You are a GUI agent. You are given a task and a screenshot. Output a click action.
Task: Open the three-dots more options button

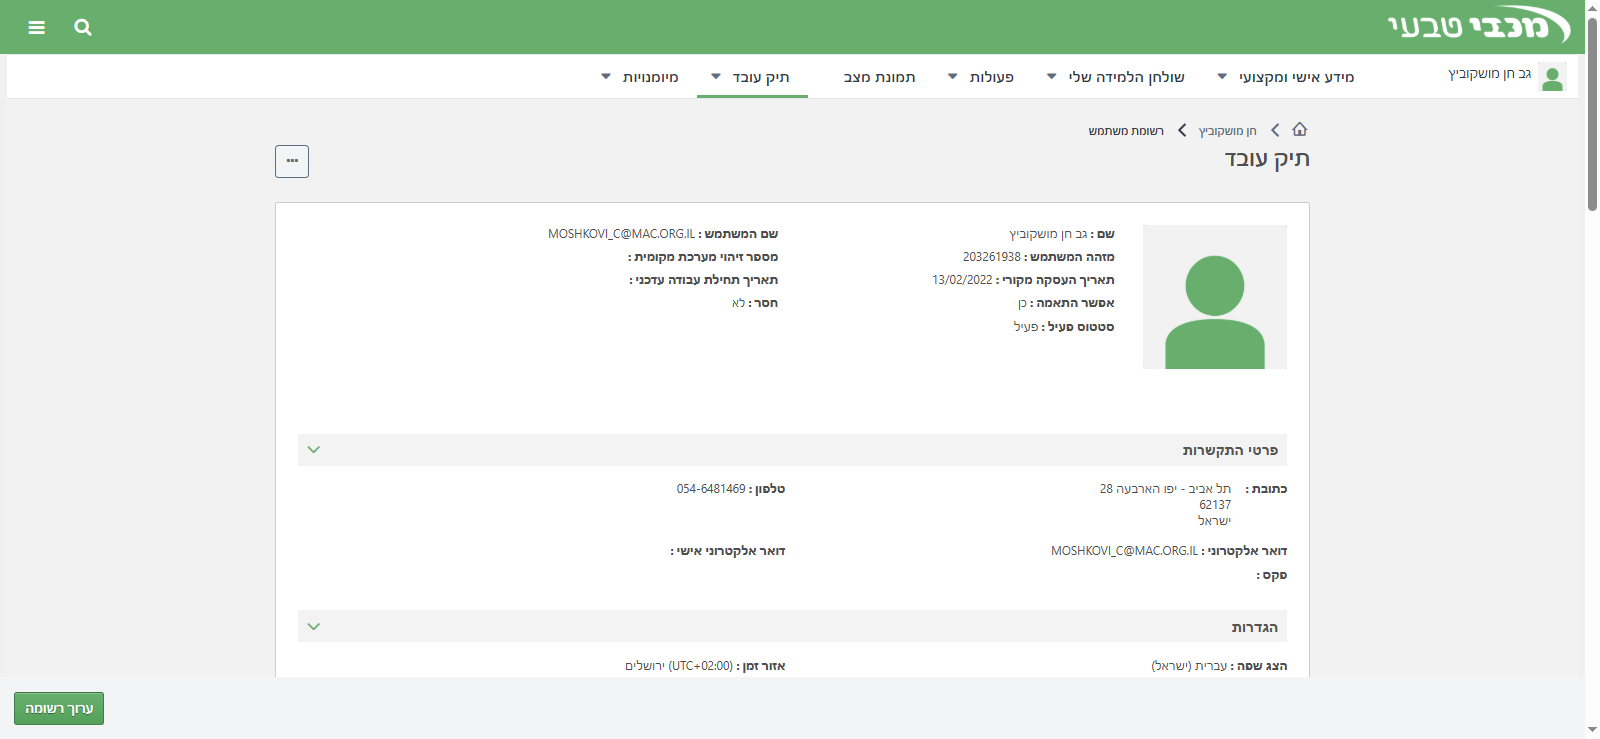(x=292, y=161)
